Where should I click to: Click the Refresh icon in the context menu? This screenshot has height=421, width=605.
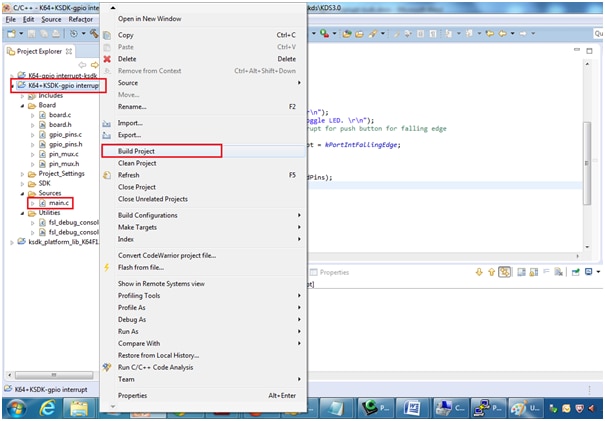[108, 175]
